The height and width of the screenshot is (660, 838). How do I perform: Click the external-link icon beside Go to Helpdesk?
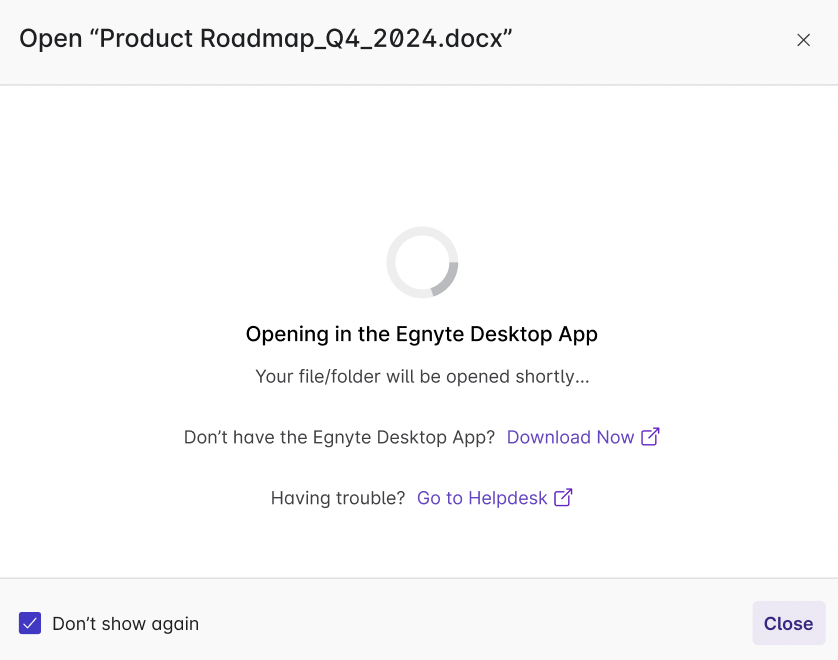(x=563, y=497)
